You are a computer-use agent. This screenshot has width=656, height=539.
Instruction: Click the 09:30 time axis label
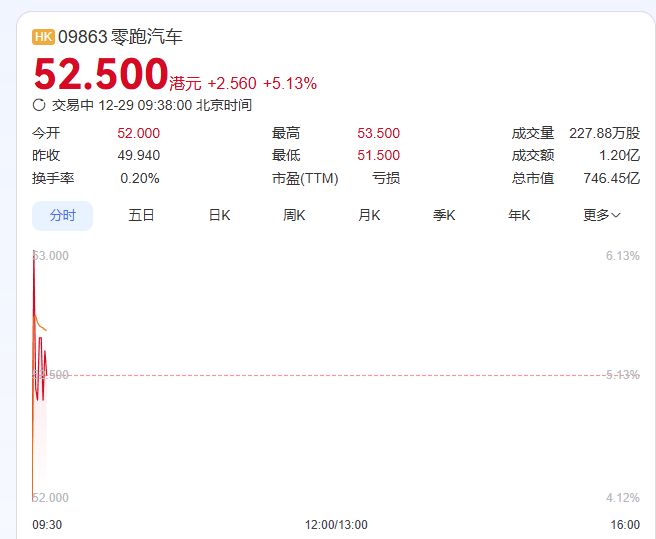click(47, 524)
